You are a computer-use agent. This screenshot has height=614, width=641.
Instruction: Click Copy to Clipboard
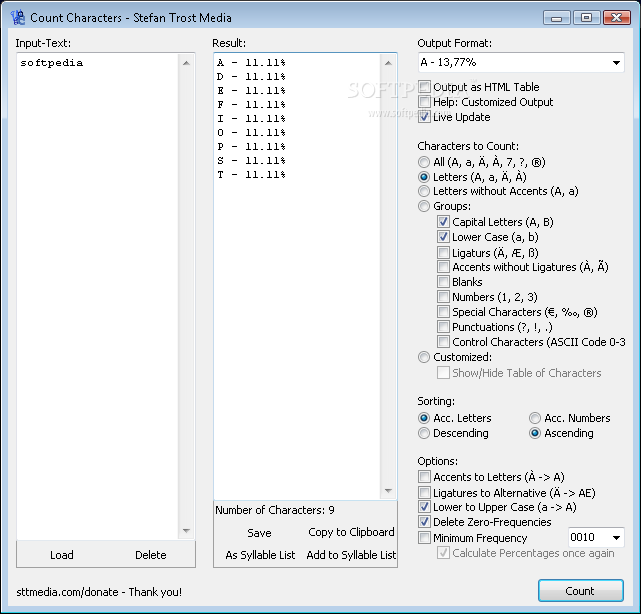point(351,532)
